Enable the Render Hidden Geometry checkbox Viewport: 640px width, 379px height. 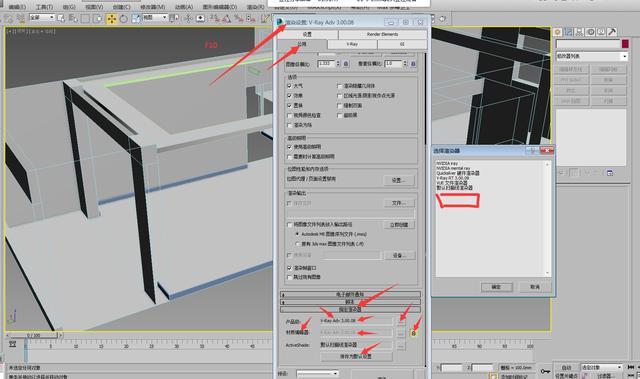pos(340,86)
